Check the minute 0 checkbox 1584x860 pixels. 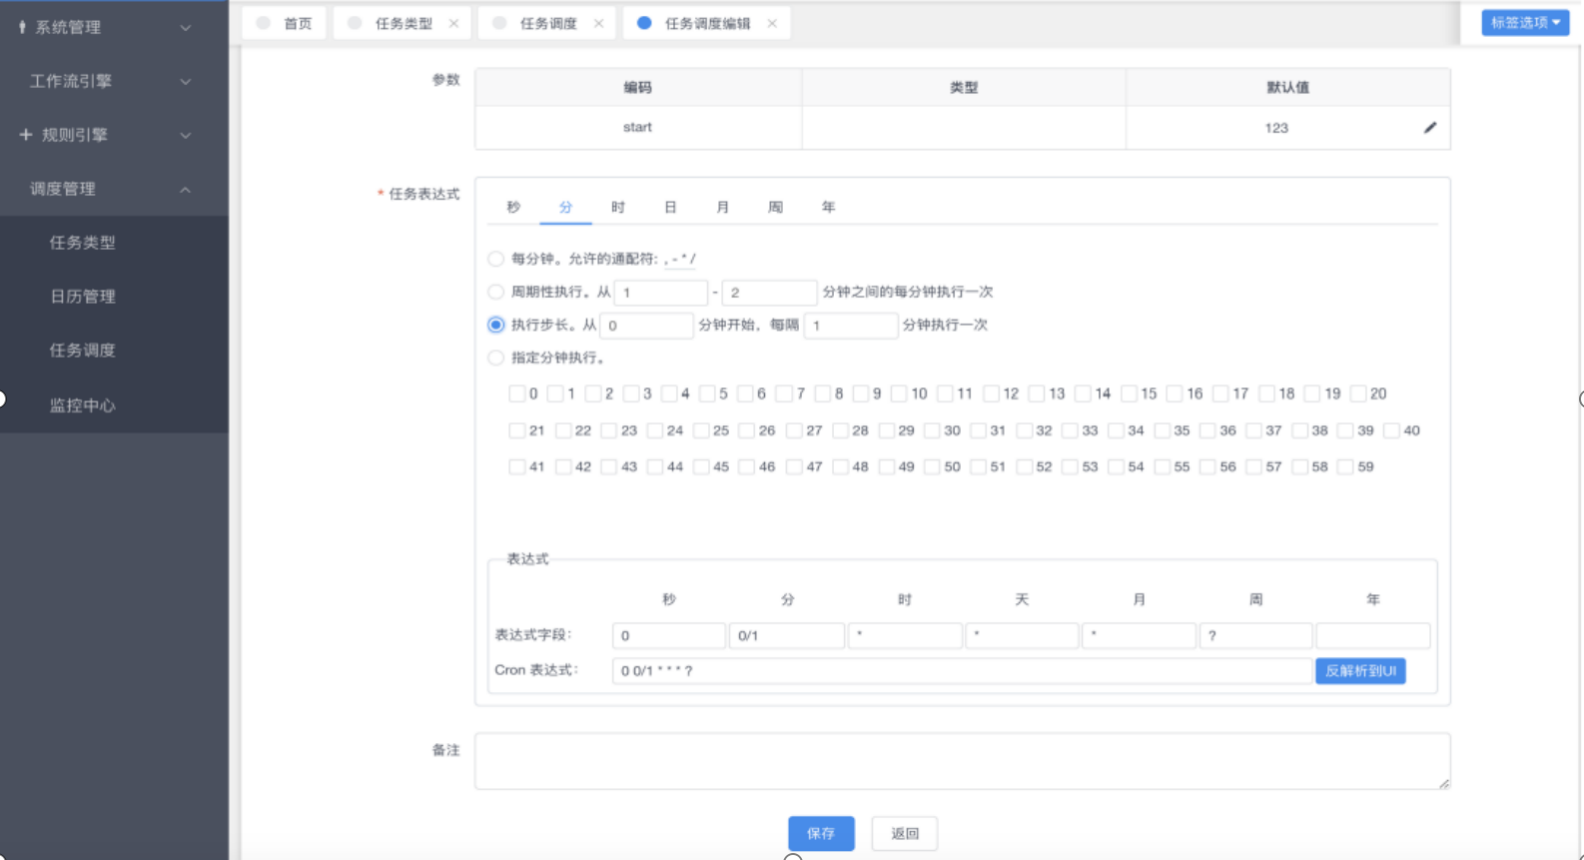(517, 394)
